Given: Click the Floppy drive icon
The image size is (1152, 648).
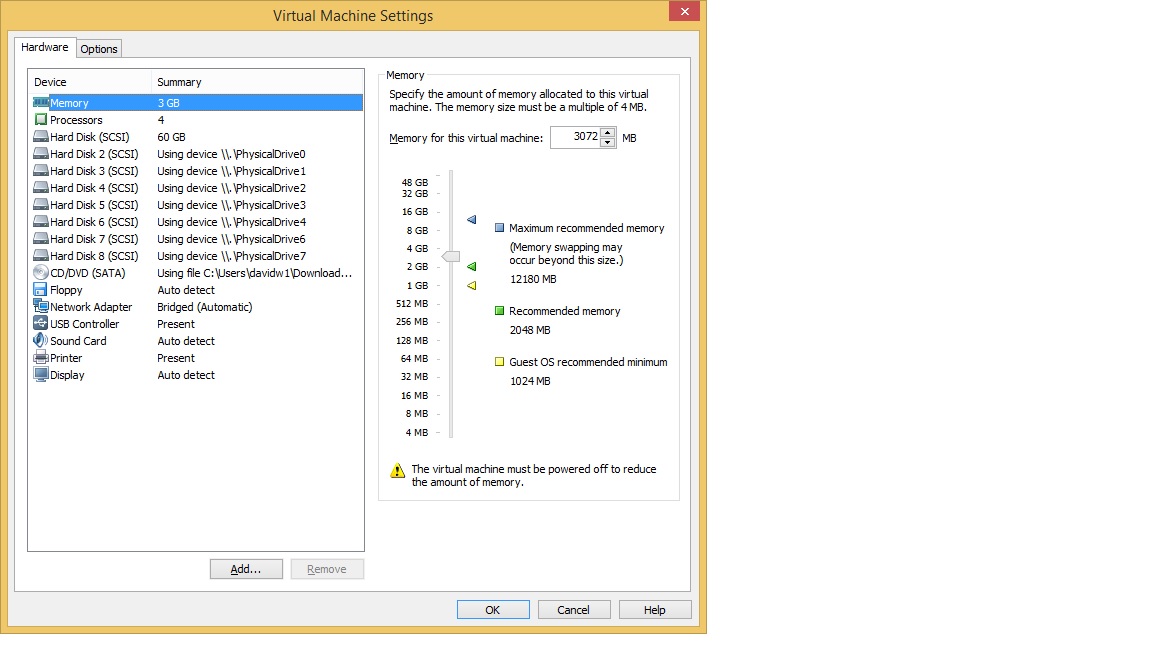Looking at the screenshot, I should (41, 290).
